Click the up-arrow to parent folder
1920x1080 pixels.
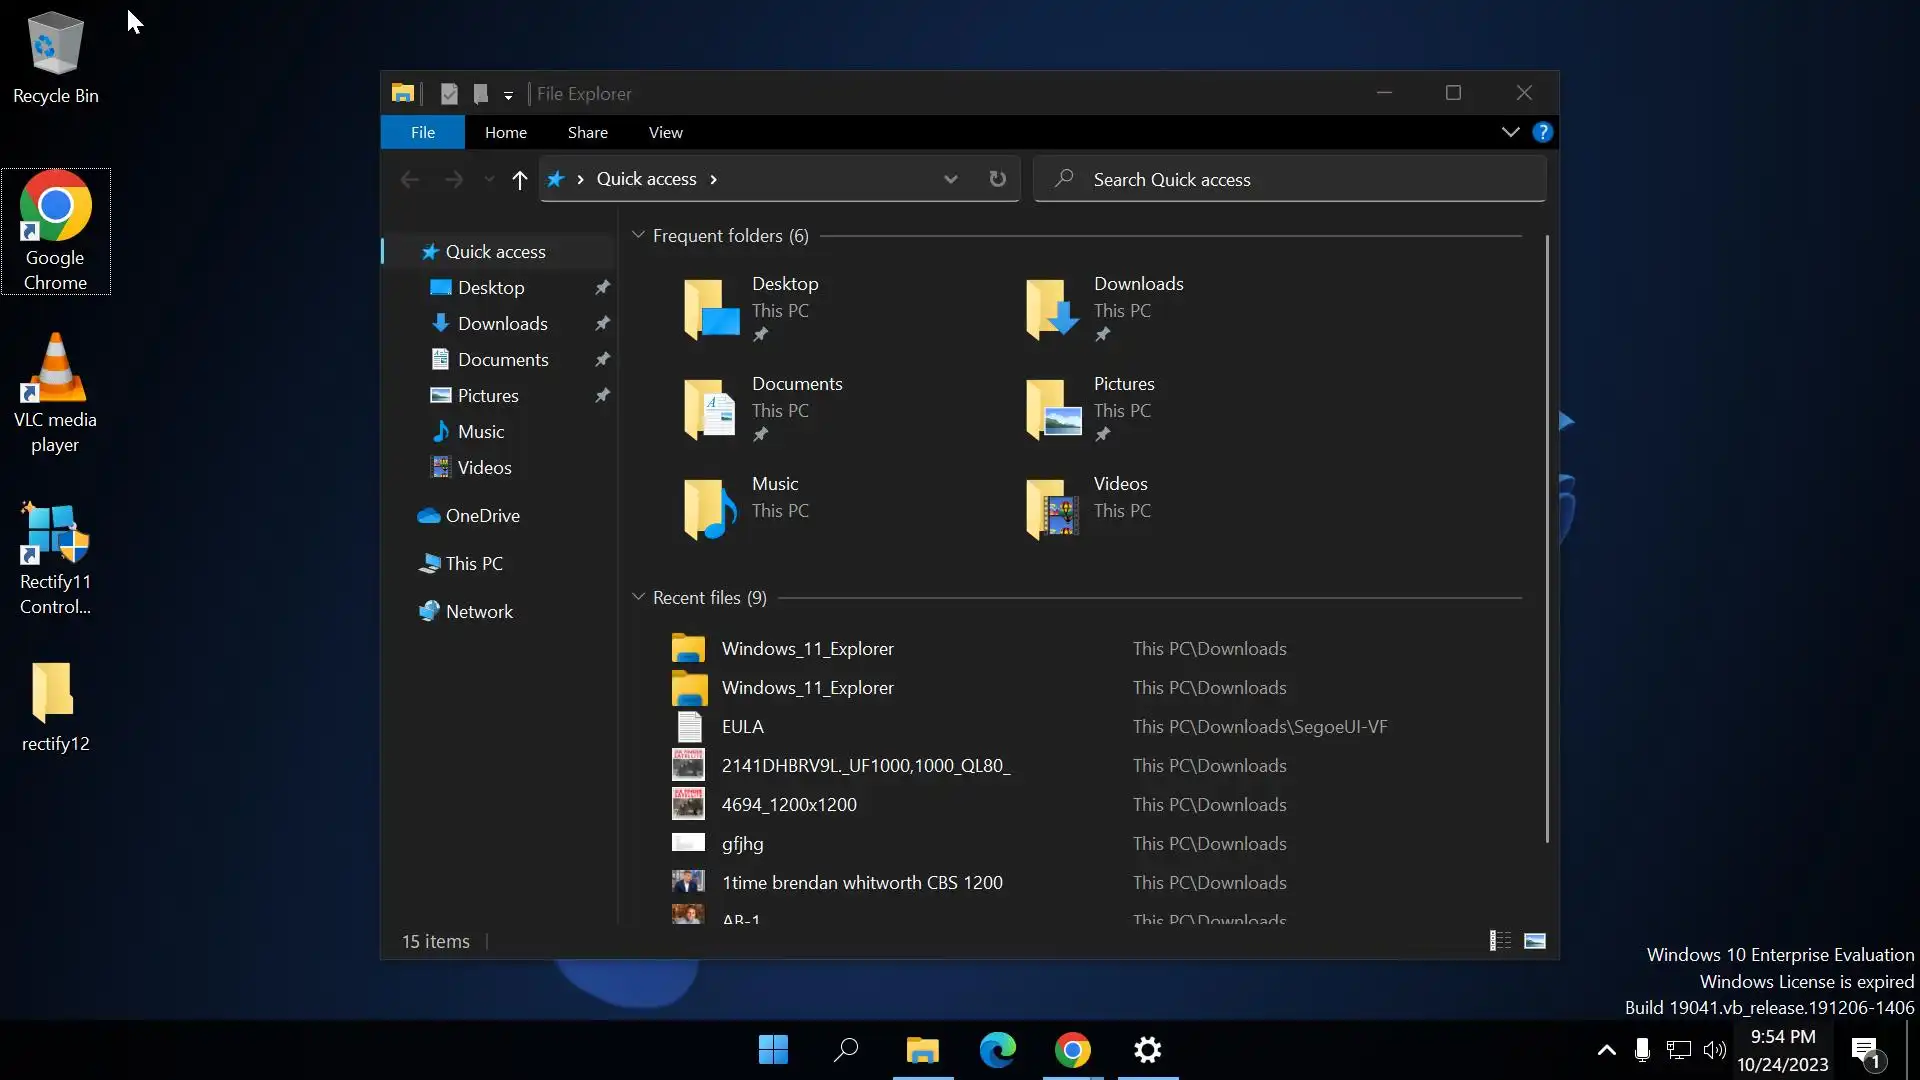pos(519,180)
